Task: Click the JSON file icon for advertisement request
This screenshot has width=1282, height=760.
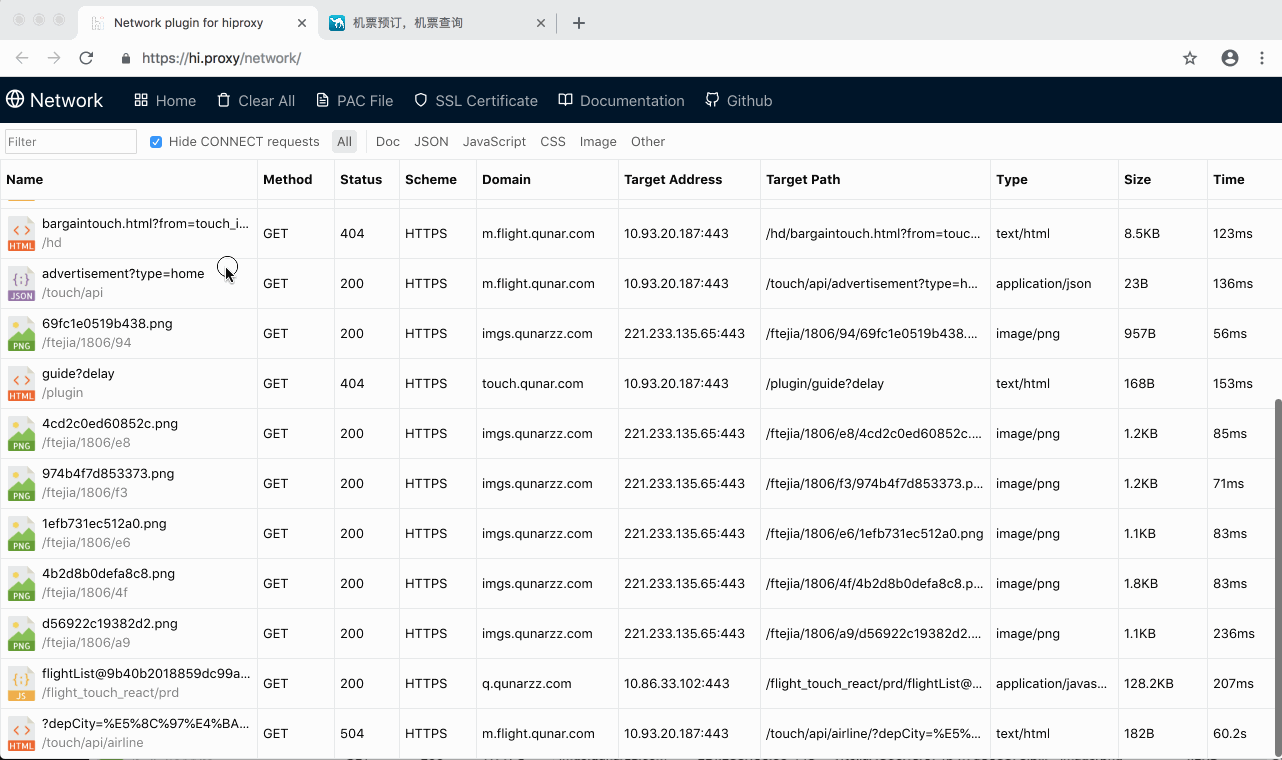Action: coord(21,284)
